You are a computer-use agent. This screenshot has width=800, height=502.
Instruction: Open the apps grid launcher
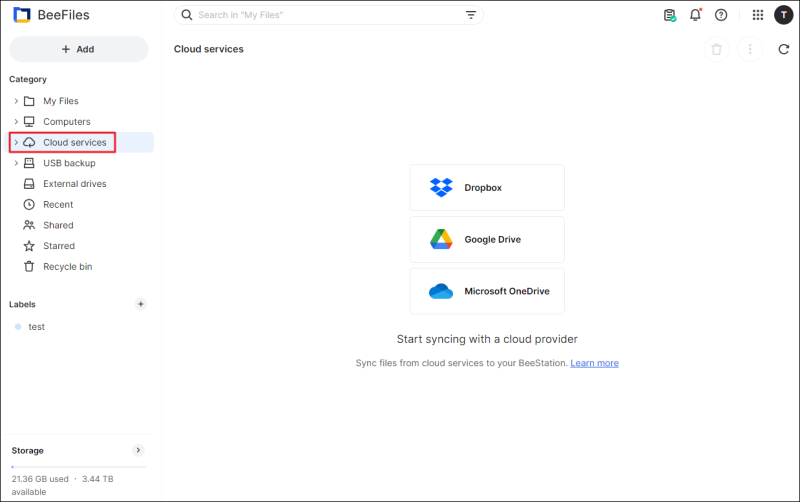(x=758, y=15)
